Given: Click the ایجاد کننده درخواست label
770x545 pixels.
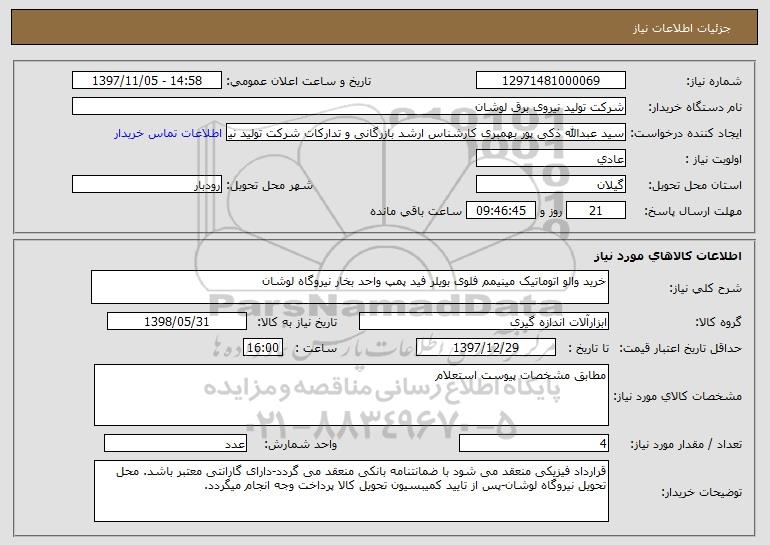Looking at the screenshot, I should click(687, 134).
